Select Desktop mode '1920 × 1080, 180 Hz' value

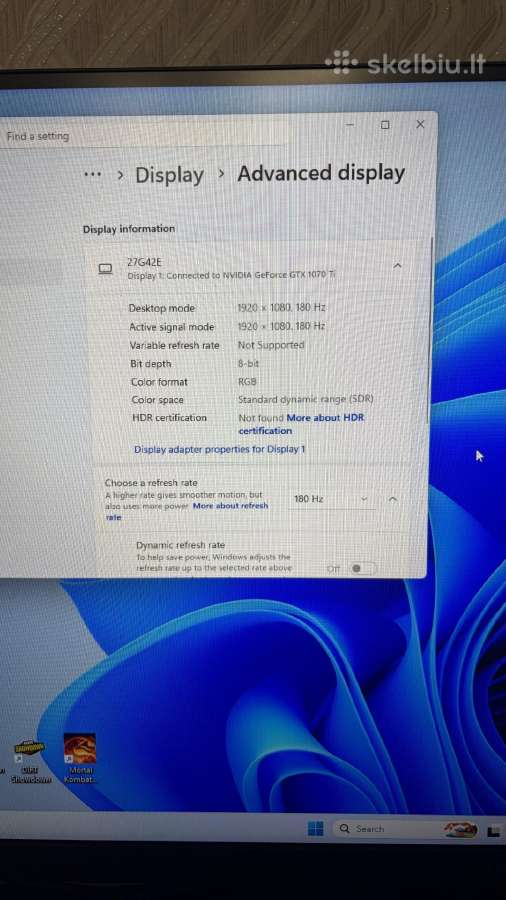[282, 308]
